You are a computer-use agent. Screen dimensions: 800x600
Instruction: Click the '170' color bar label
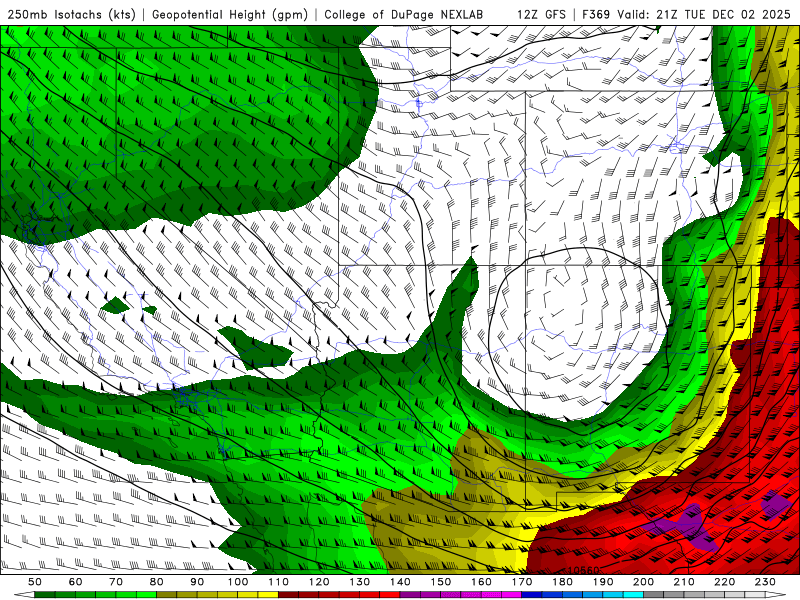(x=522, y=582)
